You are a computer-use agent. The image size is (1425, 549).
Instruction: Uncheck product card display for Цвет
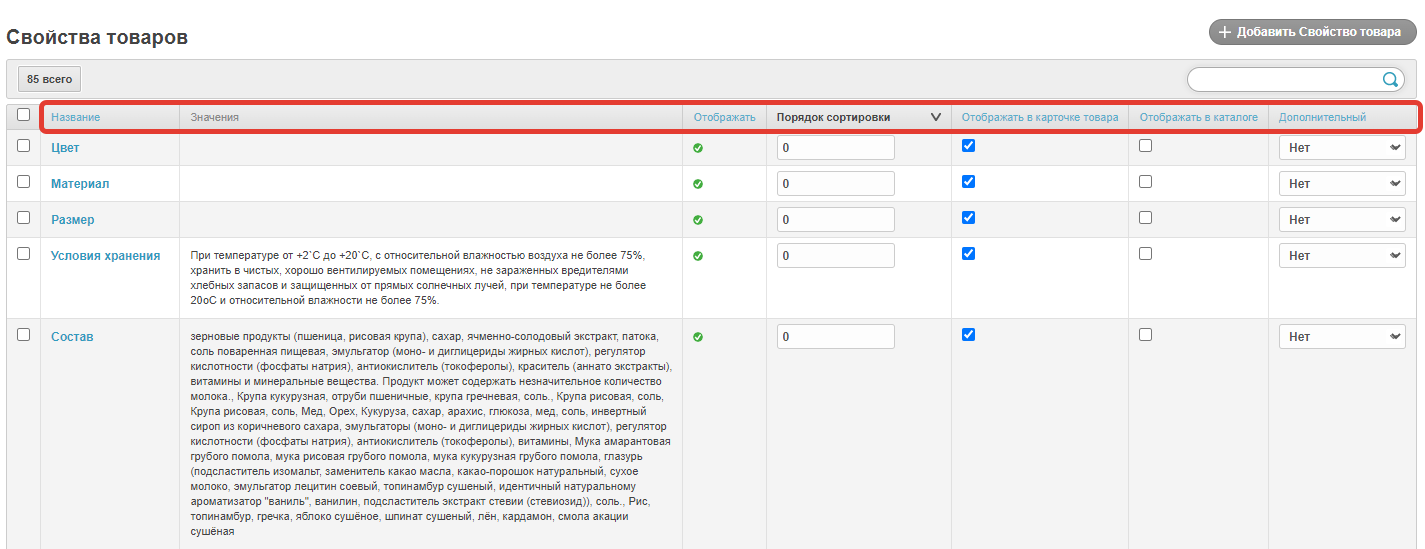click(968, 146)
